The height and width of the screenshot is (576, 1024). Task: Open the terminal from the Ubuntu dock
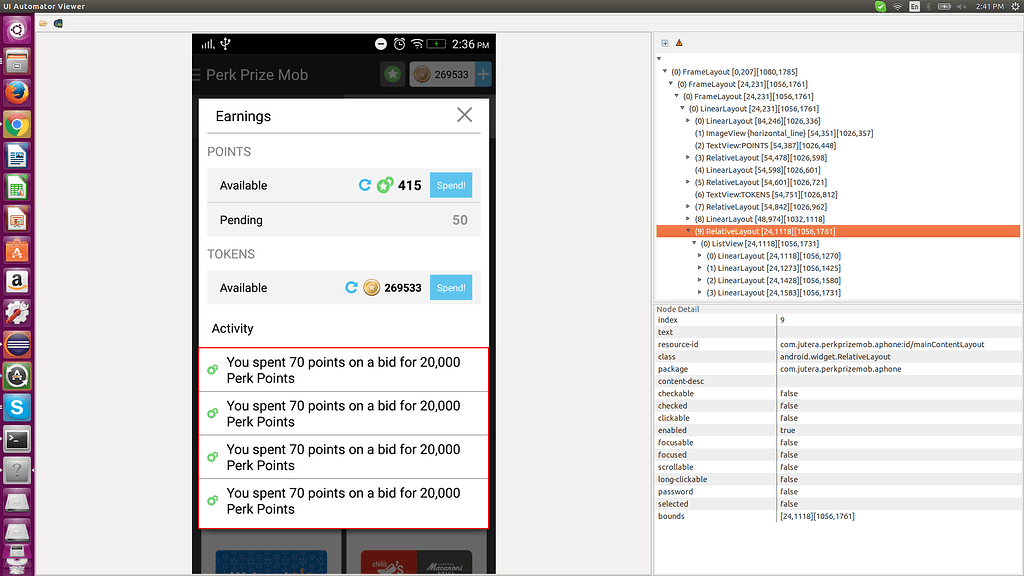[x=15, y=438]
